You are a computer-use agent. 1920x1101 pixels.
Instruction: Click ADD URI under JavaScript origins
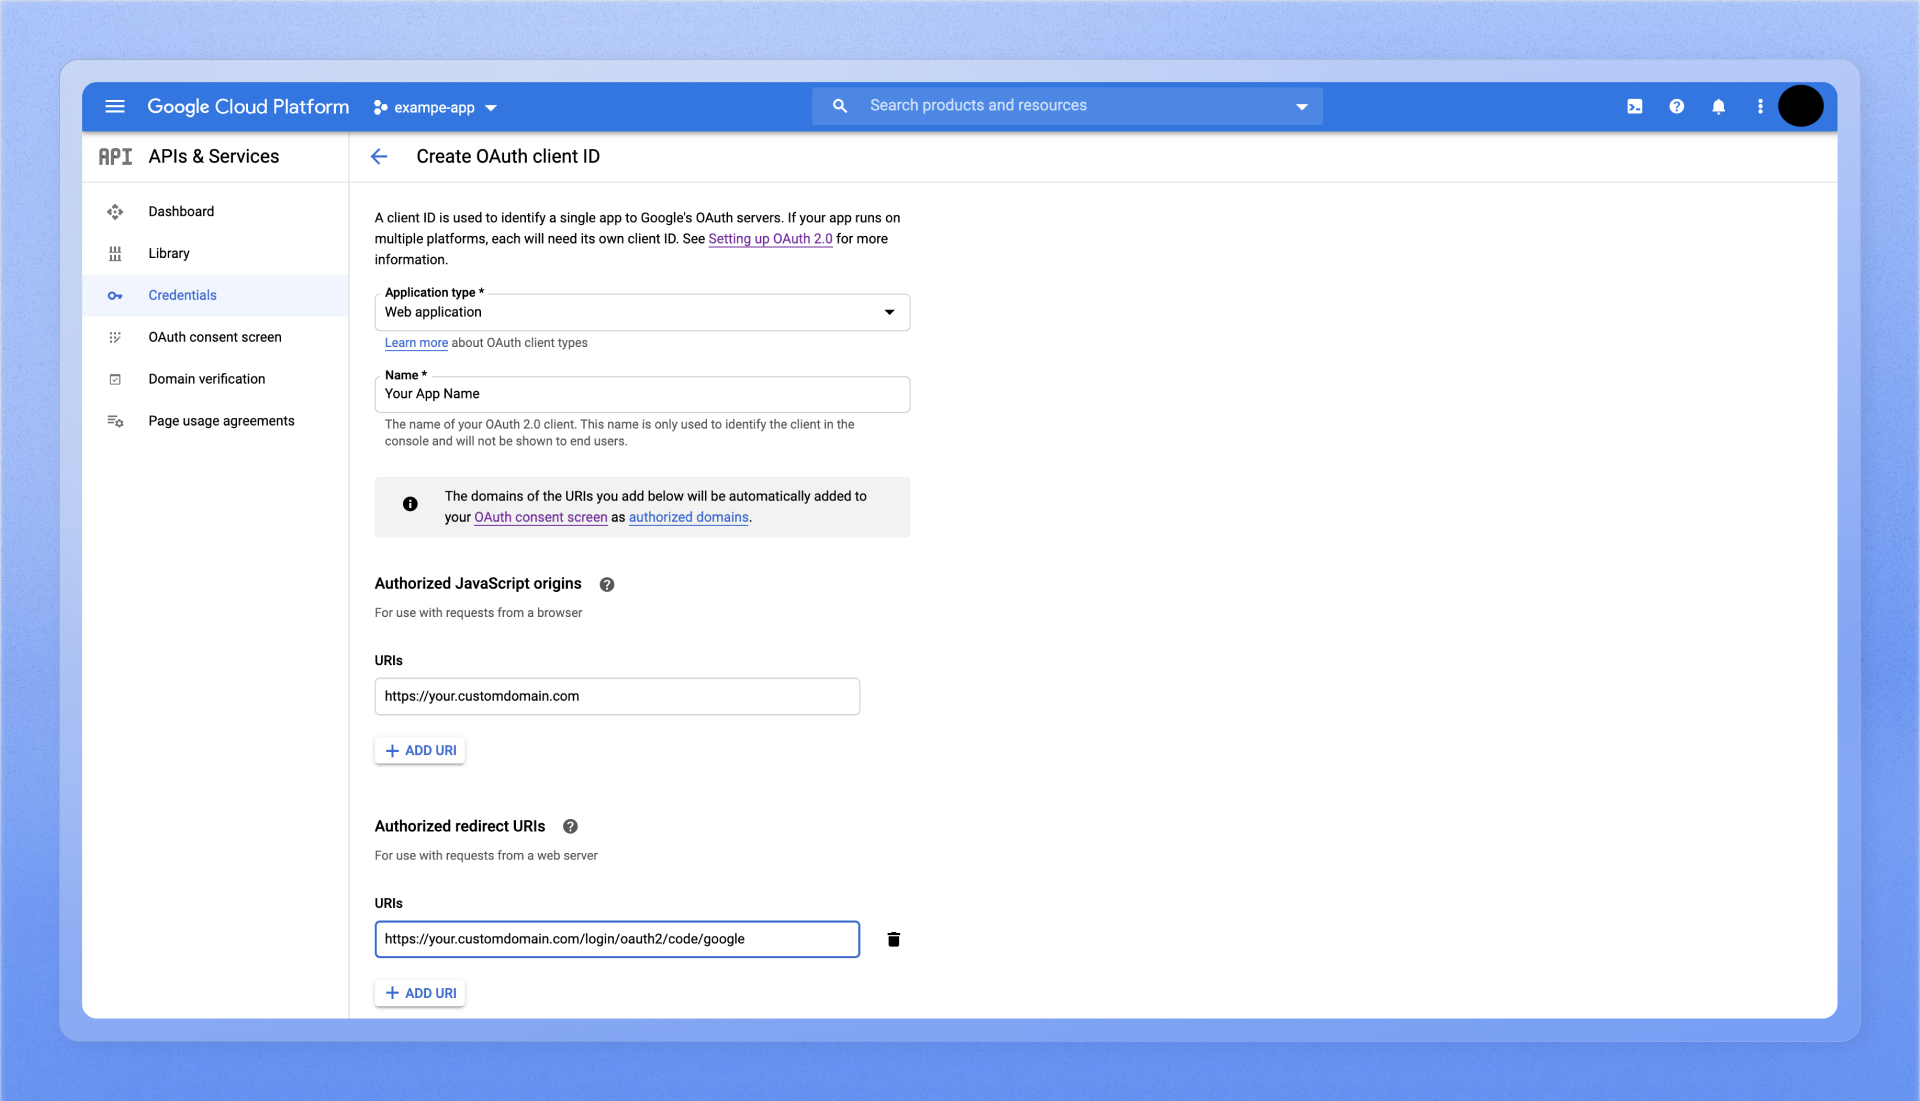click(420, 751)
